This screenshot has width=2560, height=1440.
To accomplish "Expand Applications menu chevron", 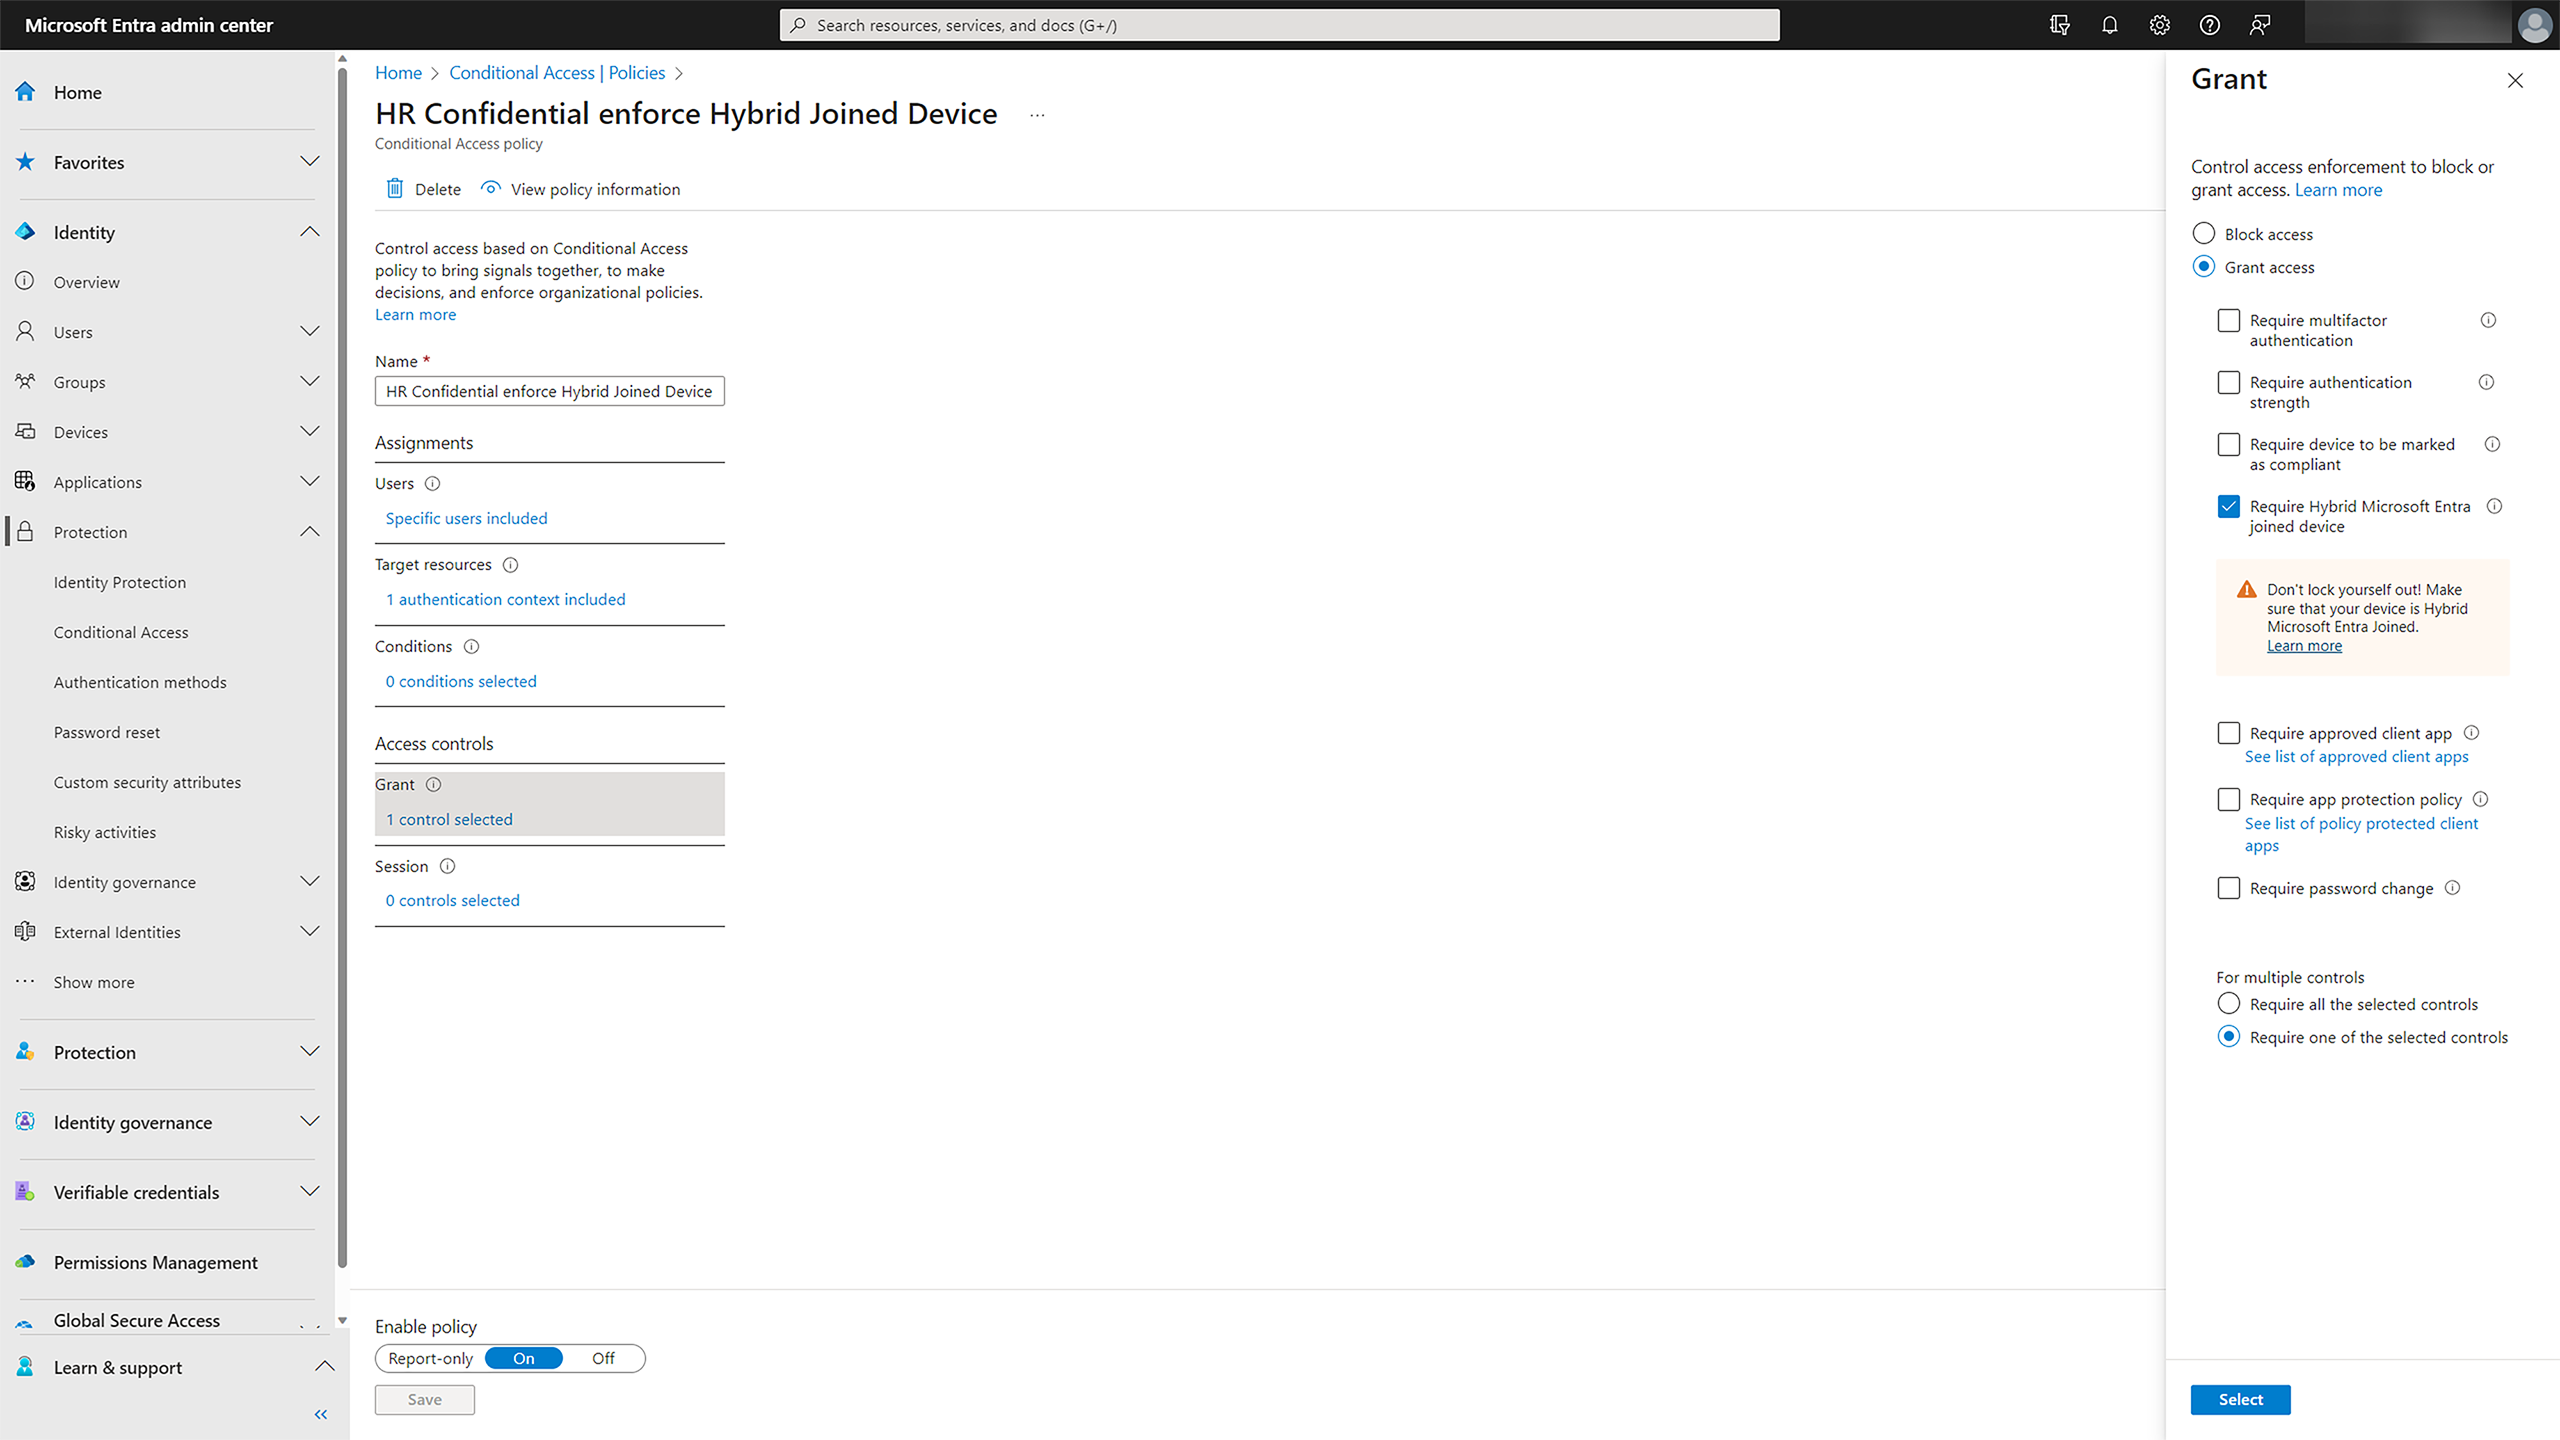I will 310,481.
